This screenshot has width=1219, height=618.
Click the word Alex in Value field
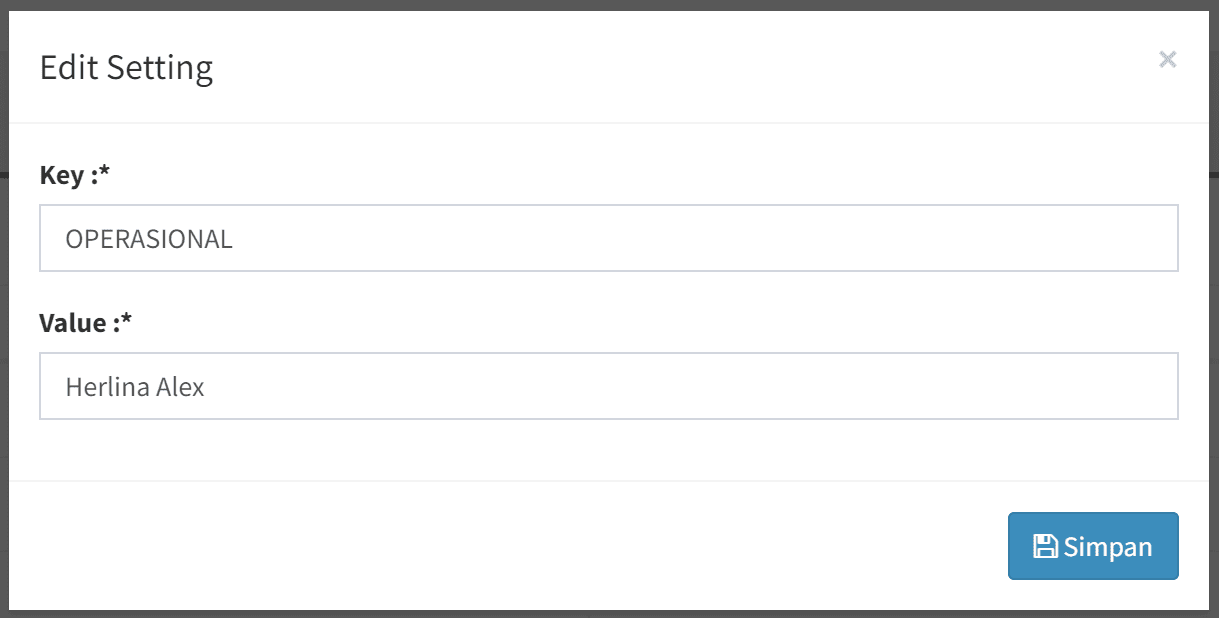180,387
